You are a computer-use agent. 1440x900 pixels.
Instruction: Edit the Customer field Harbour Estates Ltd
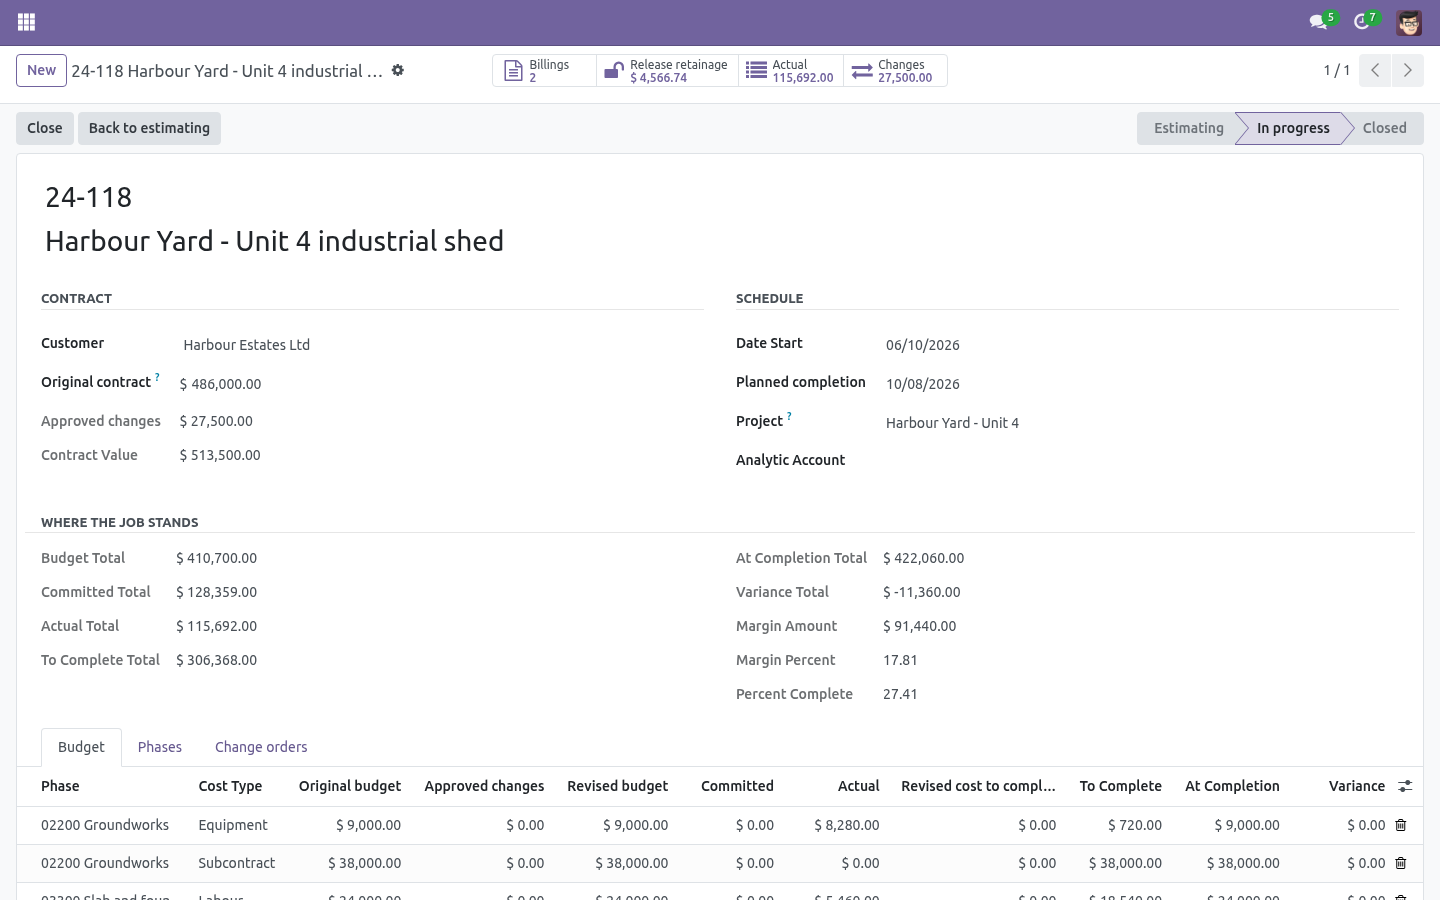443,345
